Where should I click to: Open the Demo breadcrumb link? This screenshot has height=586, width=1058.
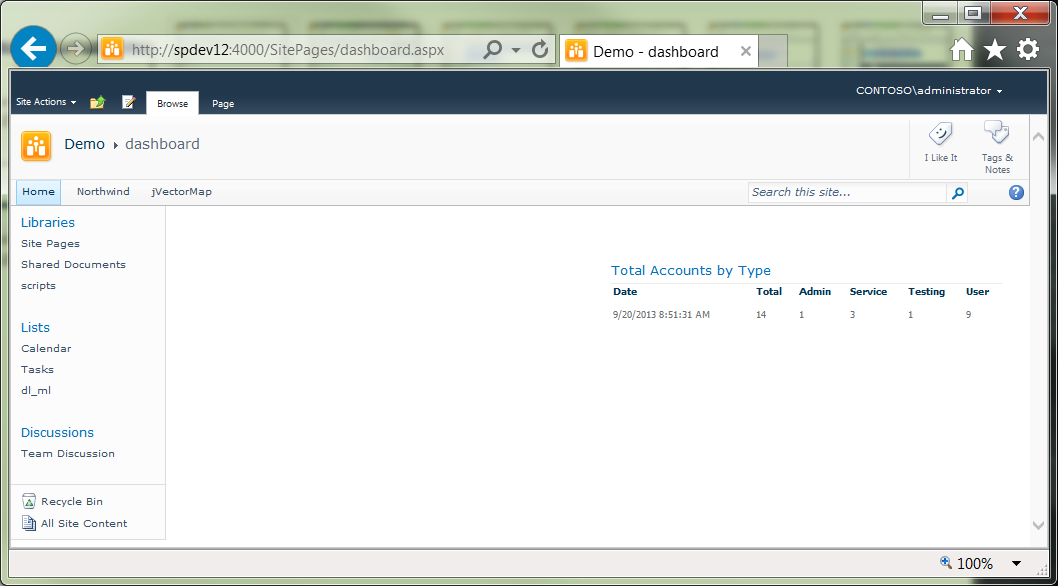pyautogui.click(x=84, y=144)
